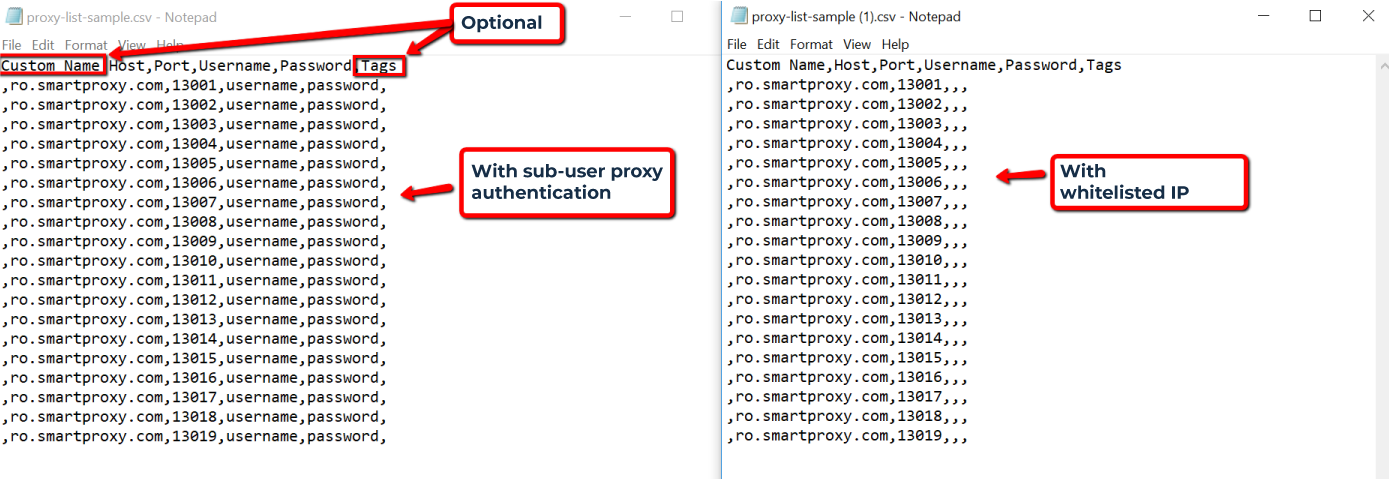Maximize the left proxy-list-sample.csv window
1389x479 pixels.
click(677, 16)
